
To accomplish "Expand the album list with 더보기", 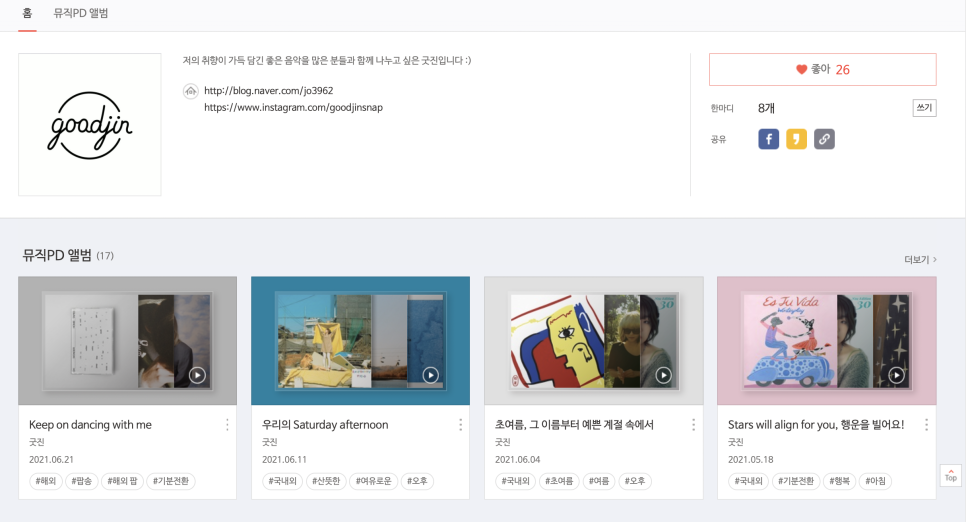I will coord(920,259).
